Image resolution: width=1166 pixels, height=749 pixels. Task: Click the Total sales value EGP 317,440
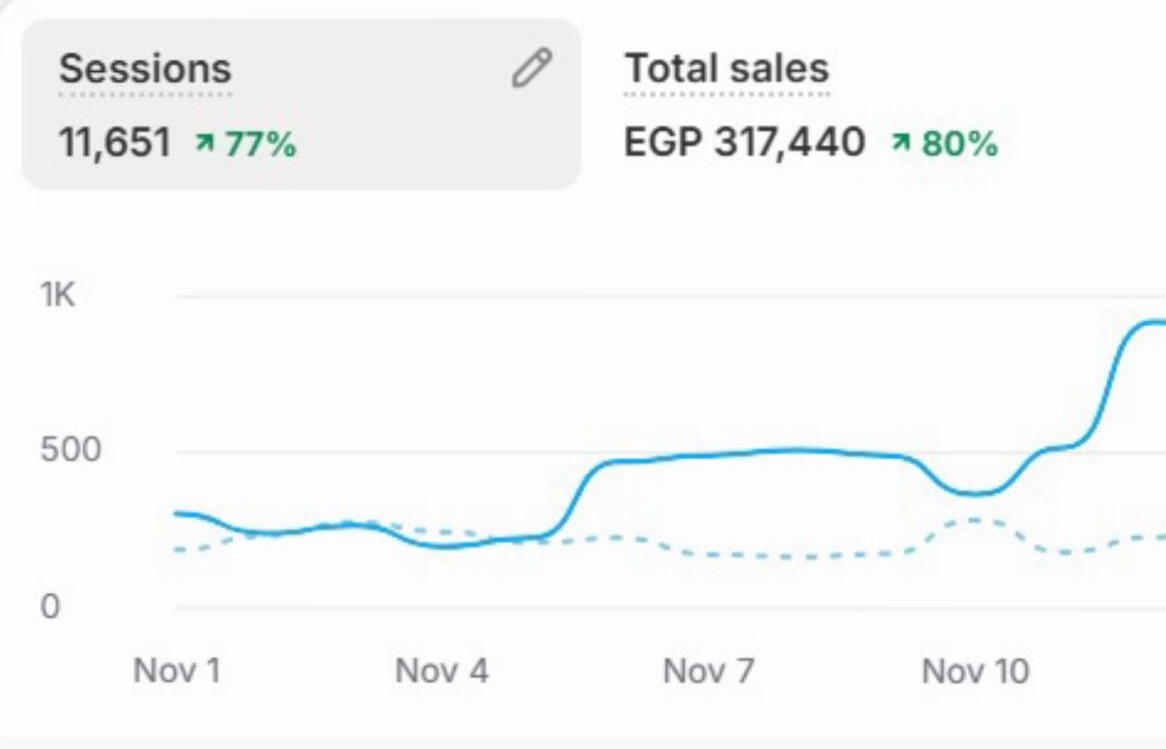coord(746,141)
